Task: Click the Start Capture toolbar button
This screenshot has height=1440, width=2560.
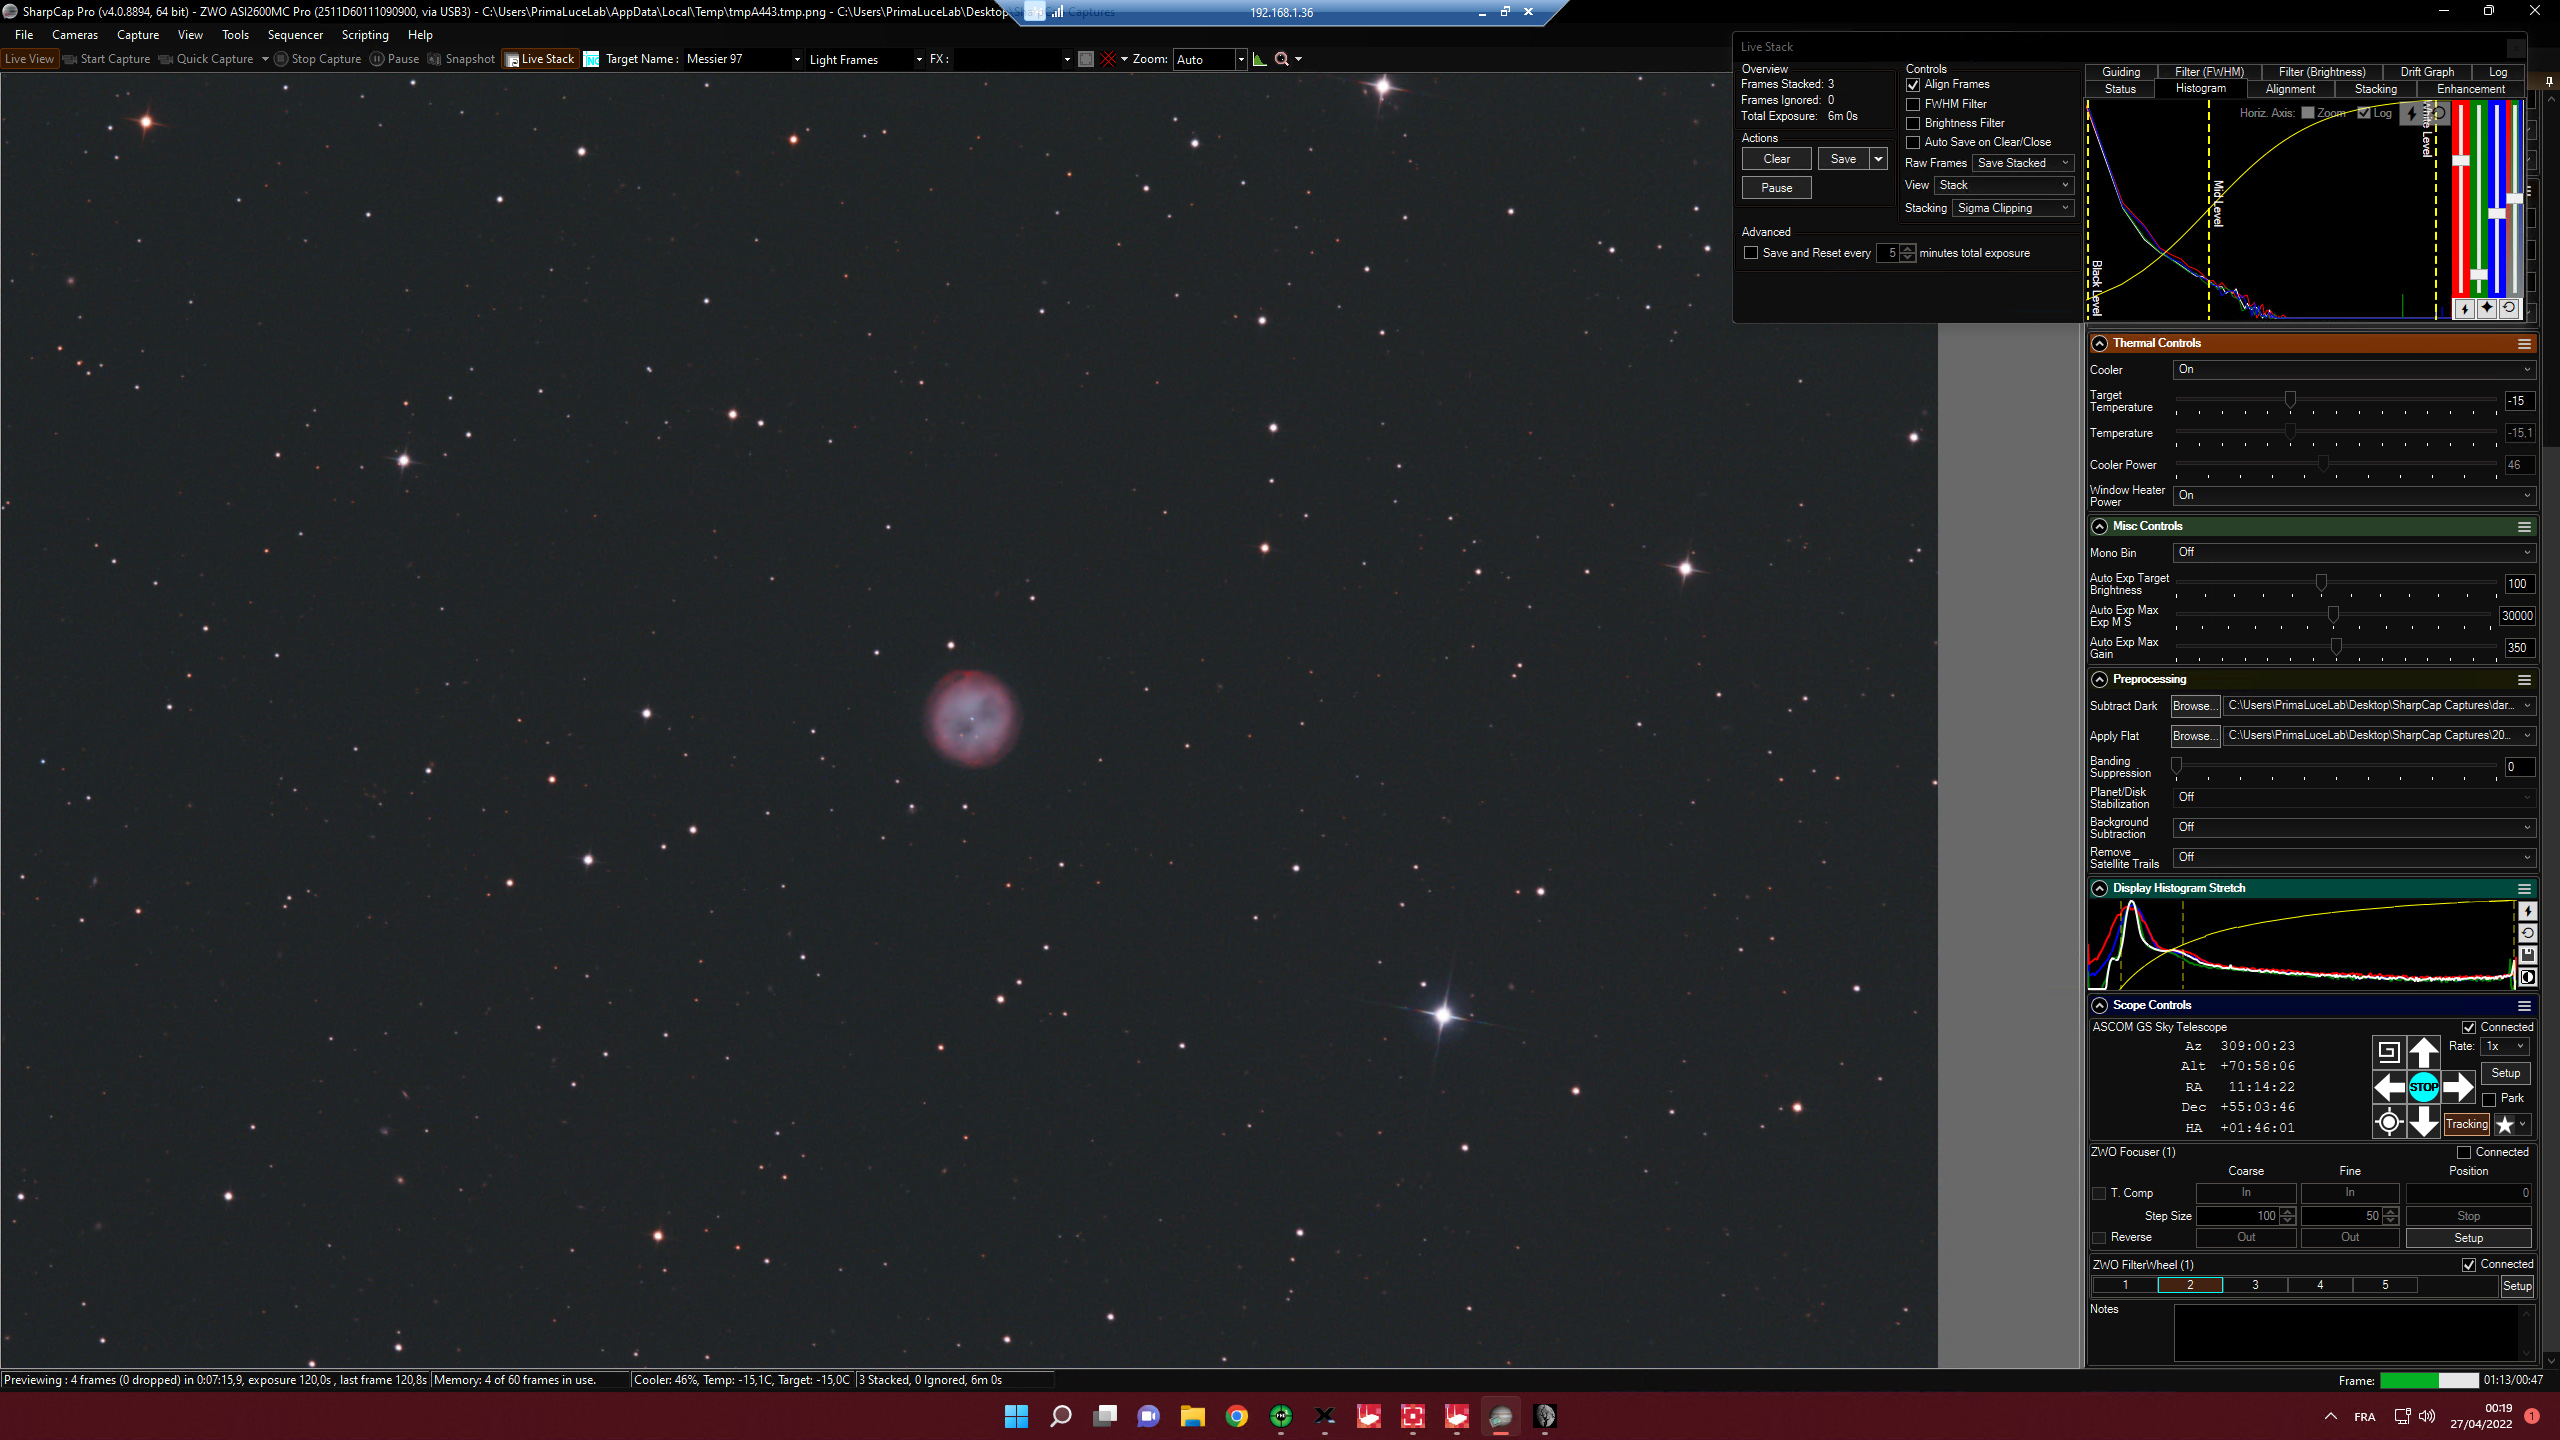Action: [107, 59]
